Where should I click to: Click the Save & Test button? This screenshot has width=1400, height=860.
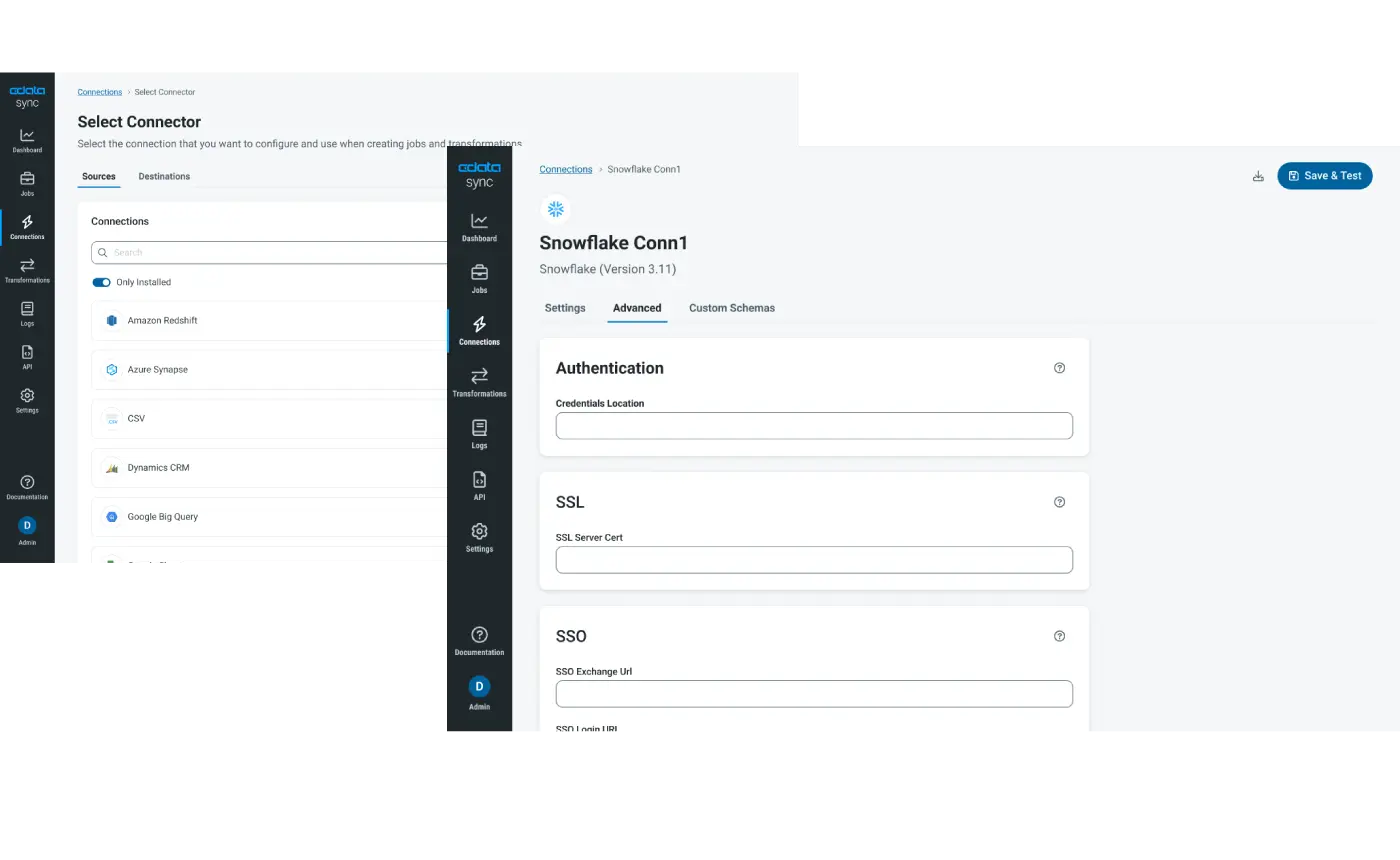(1324, 175)
